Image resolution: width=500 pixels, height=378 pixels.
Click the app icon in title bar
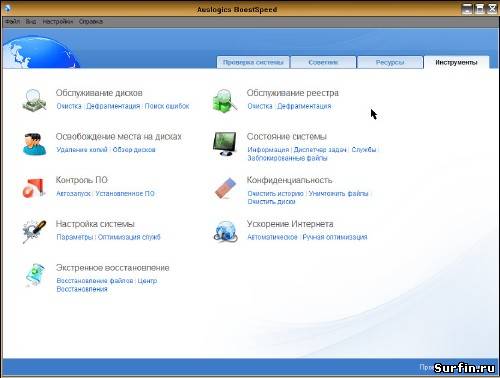(x=7, y=8)
